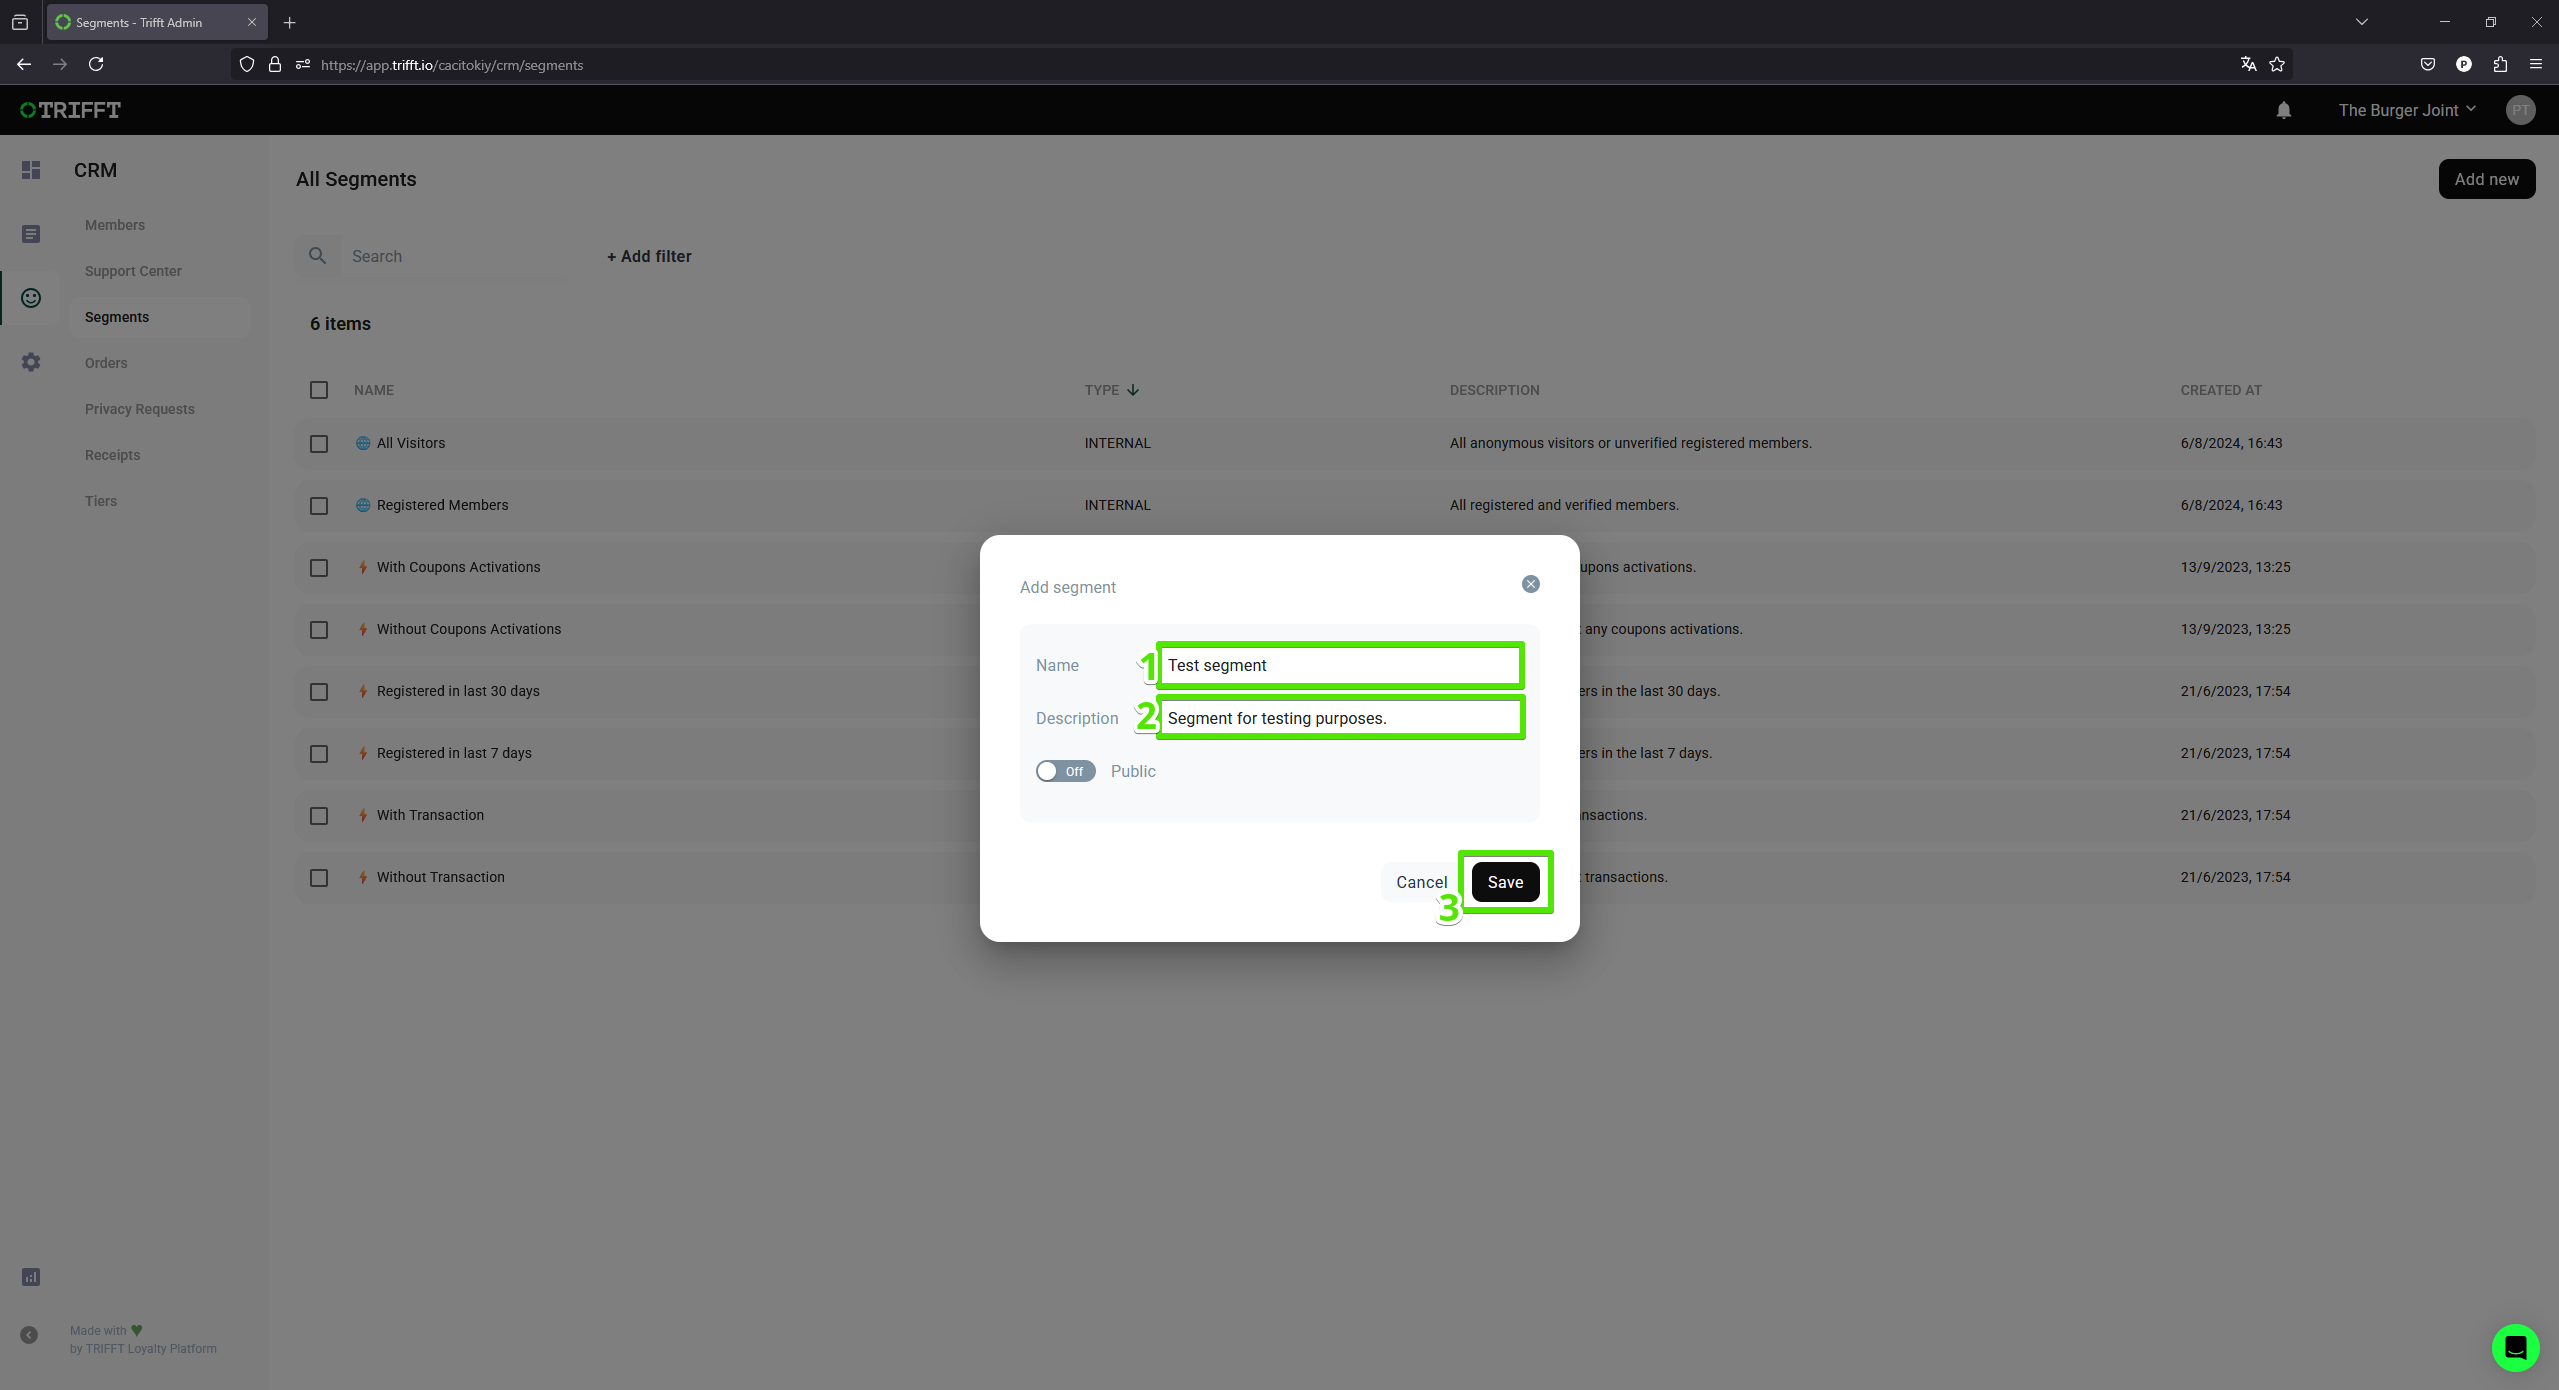2559x1390 pixels.
Task: Click the Name input field in Add segment
Action: pyautogui.click(x=1340, y=664)
